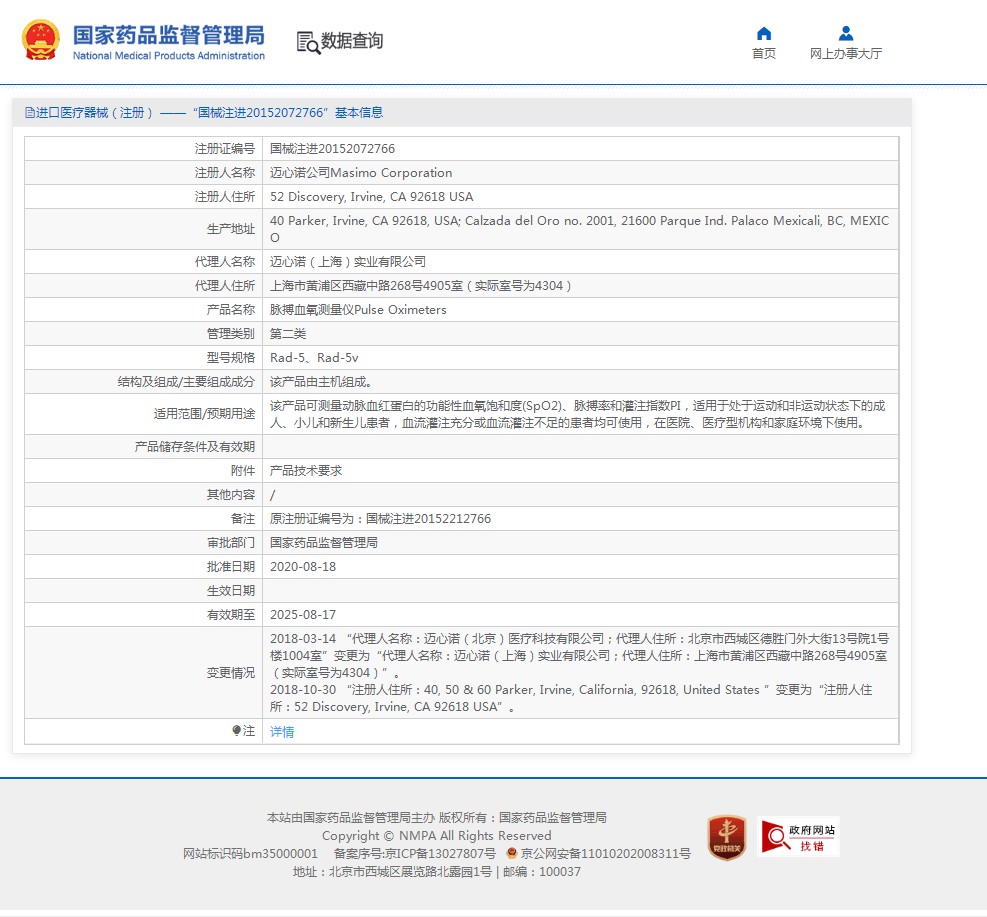Click the 数据查询 heading text
The width and height of the screenshot is (987, 917).
352,41
